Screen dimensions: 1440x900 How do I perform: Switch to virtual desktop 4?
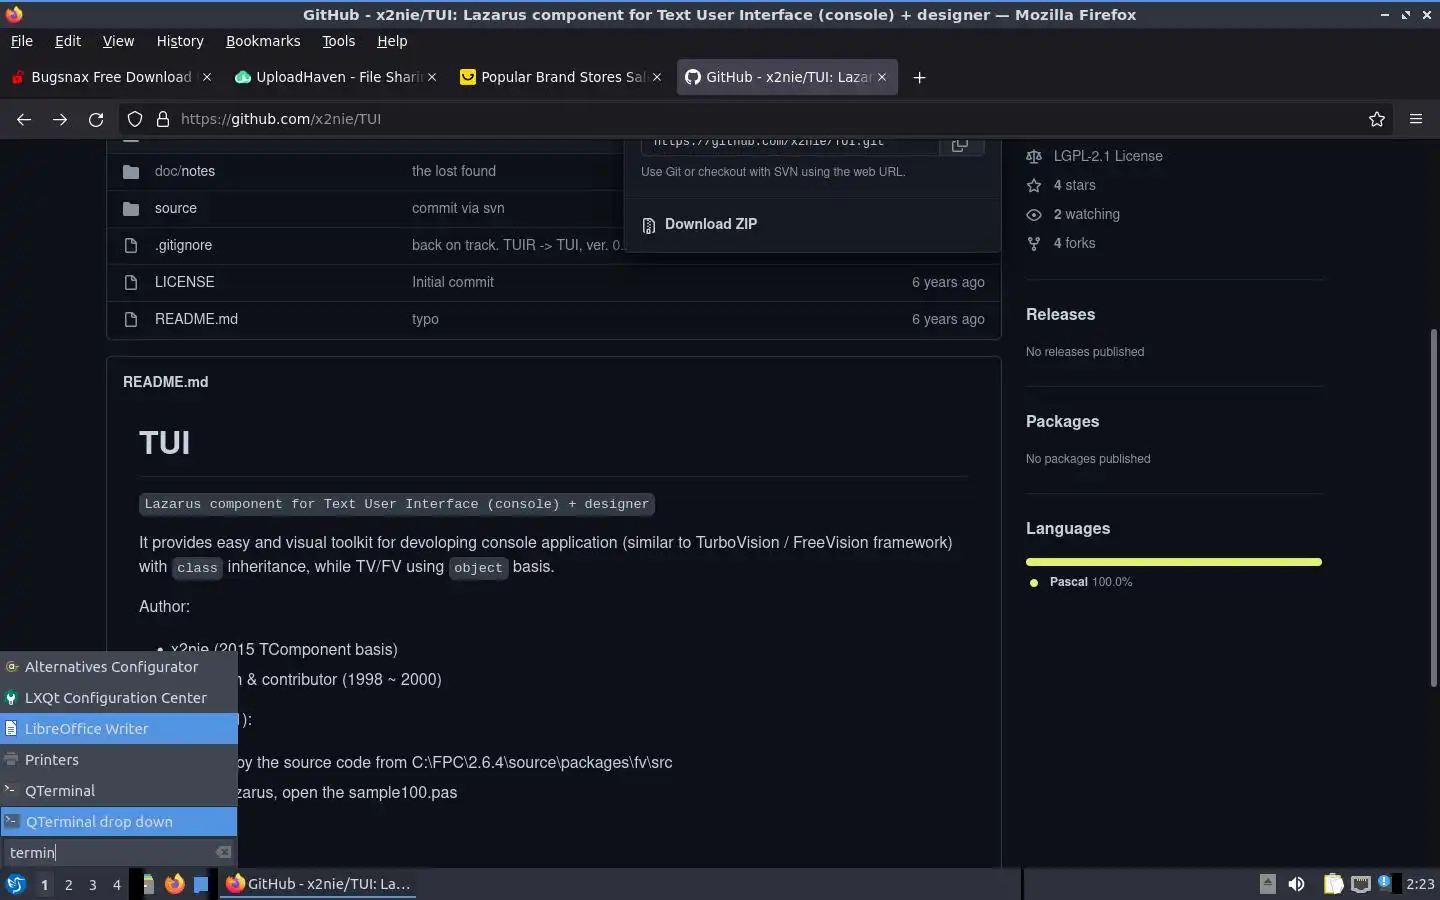pos(117,884)
